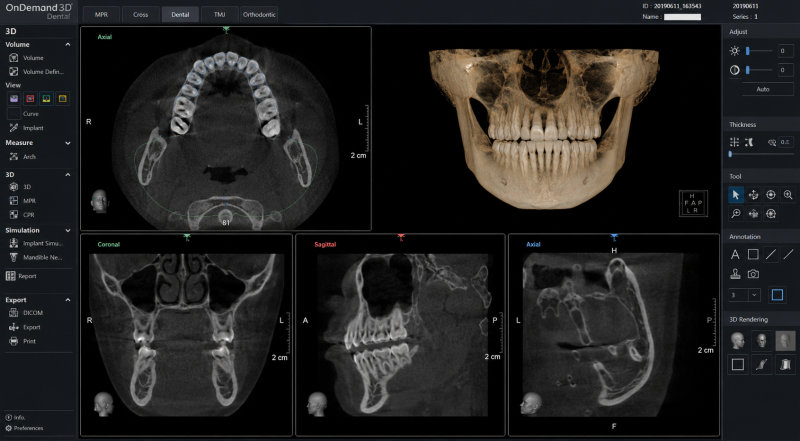Select the yellow view icon
Image resolution: width=800 pixels, height=441 pixels.
coord(63,99)
